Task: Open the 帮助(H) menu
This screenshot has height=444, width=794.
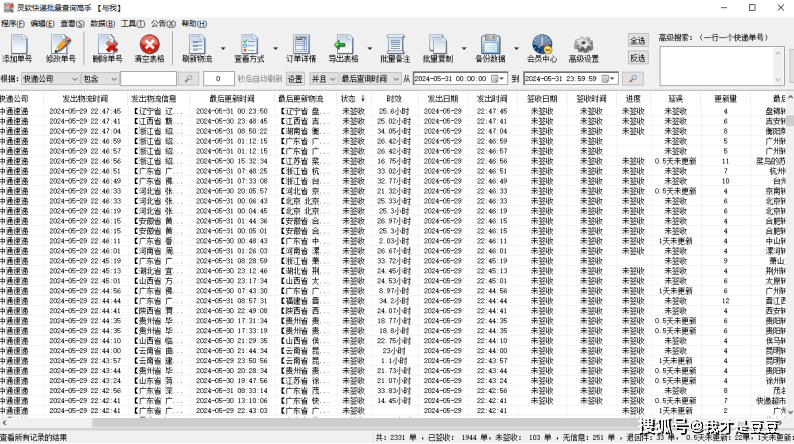Action: [x=194, y=24]
